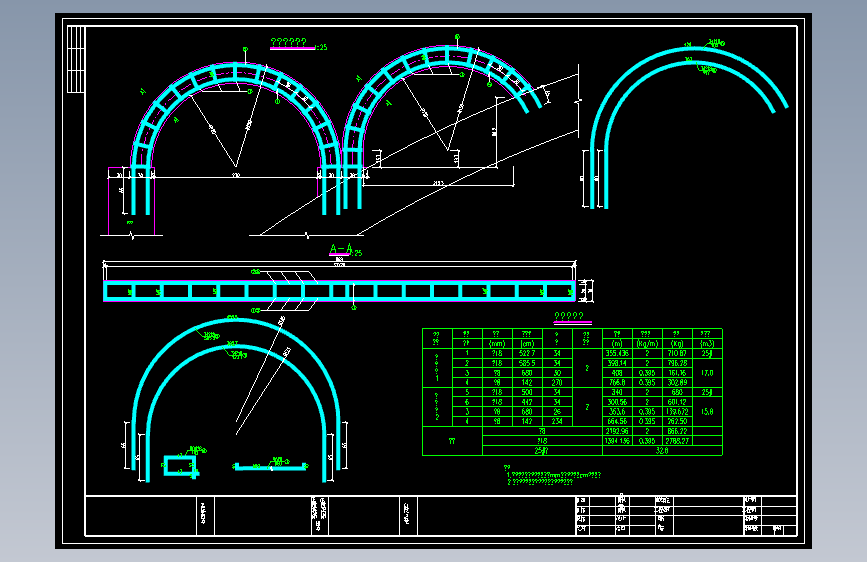Click the 710.87 weight cell

pos(677,353)
